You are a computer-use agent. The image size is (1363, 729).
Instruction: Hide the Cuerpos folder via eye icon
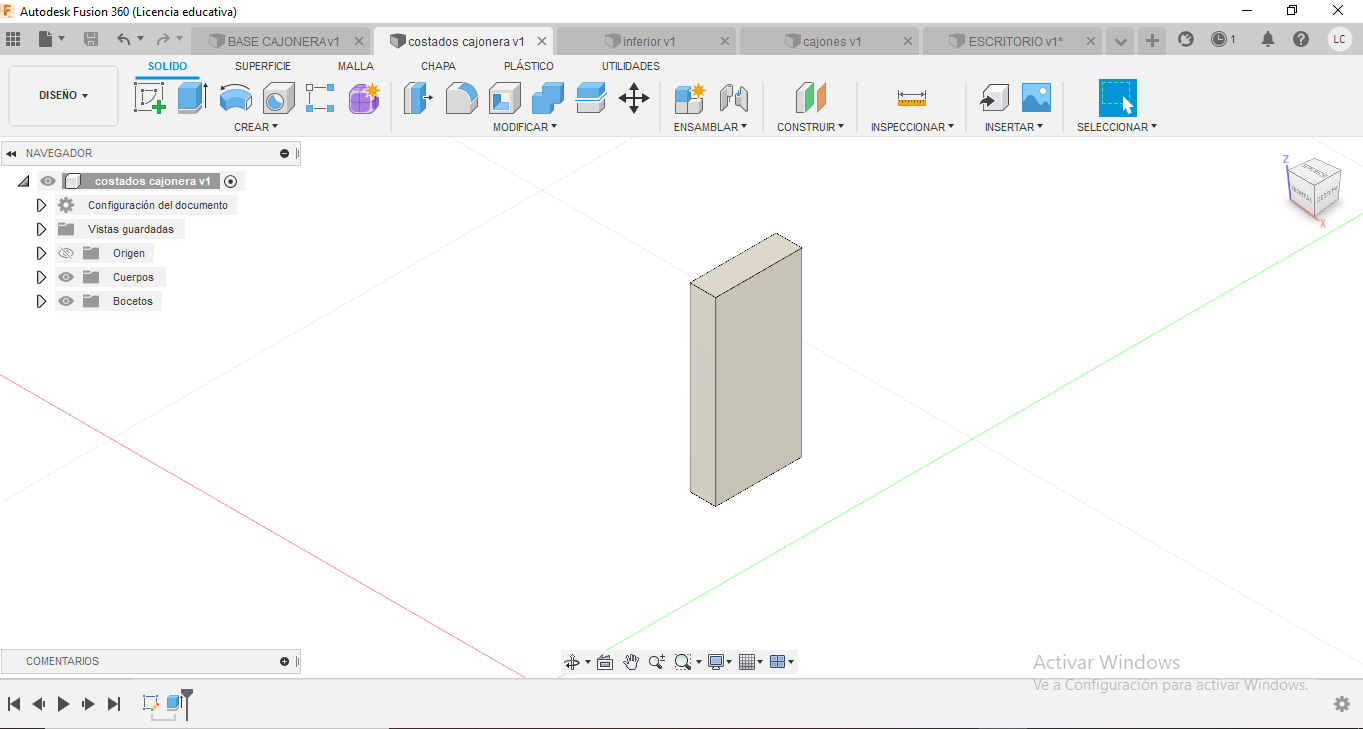(x=67, y=277)
